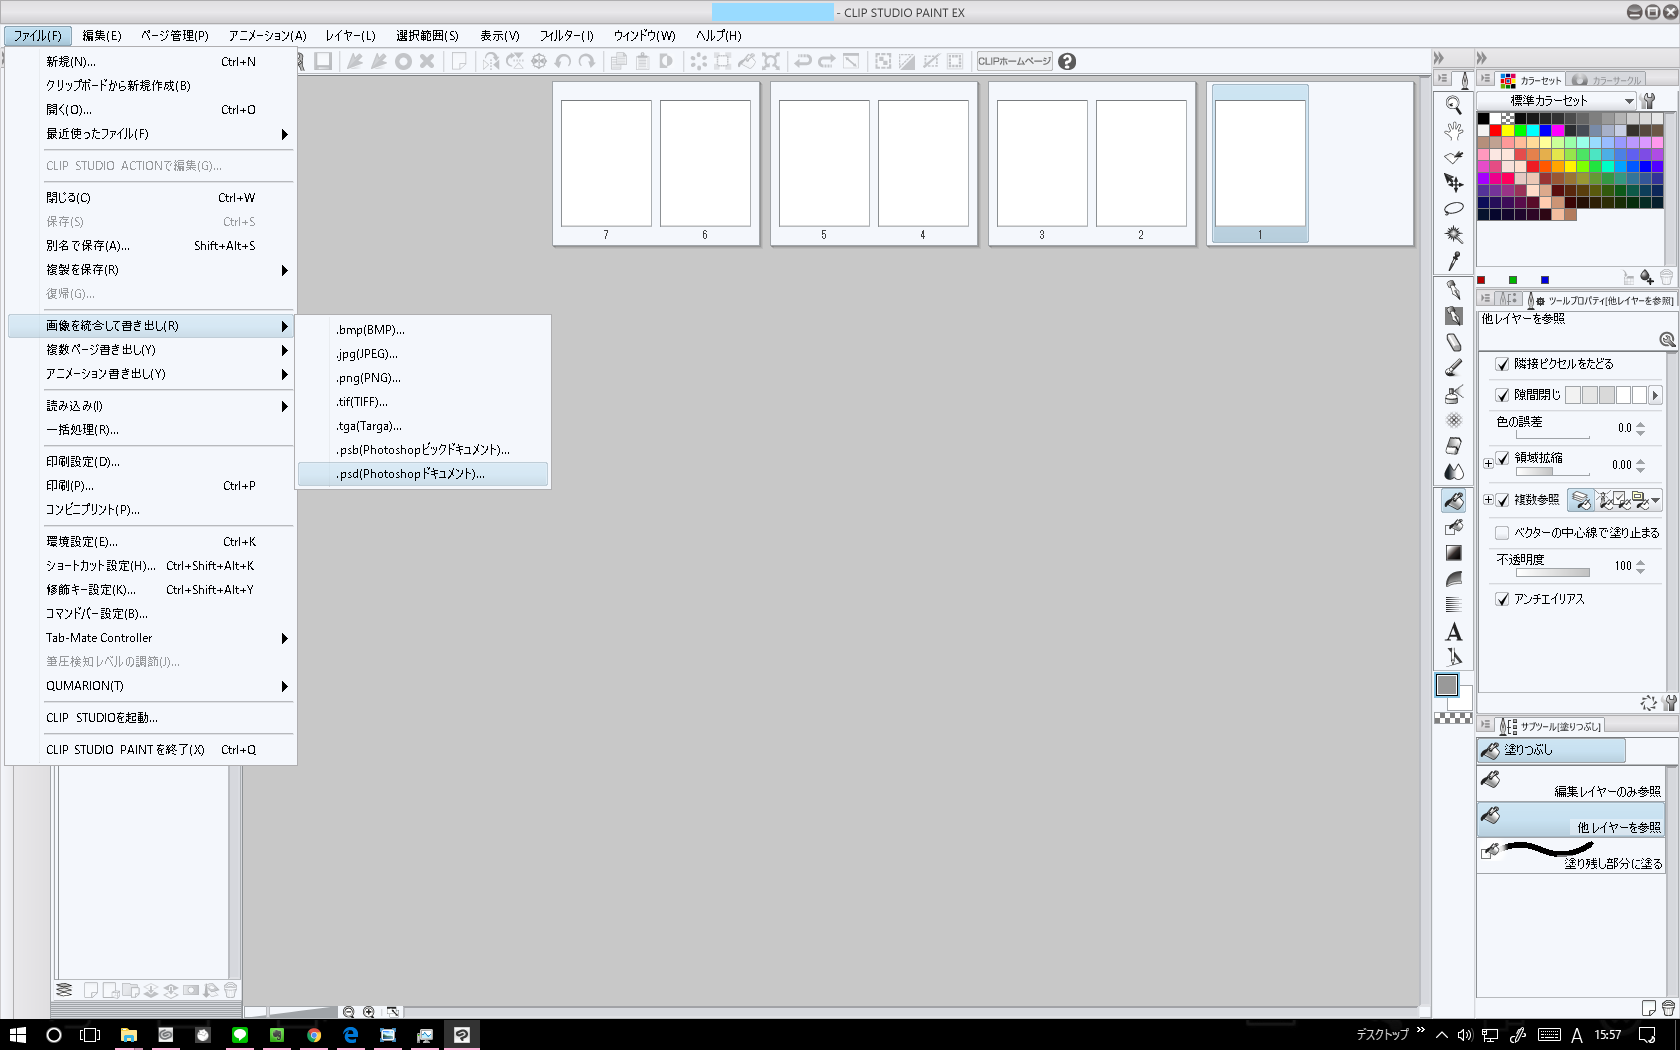
Task: Open the 標準カラーセット color set dropdown
Action: coord(1557,101)
